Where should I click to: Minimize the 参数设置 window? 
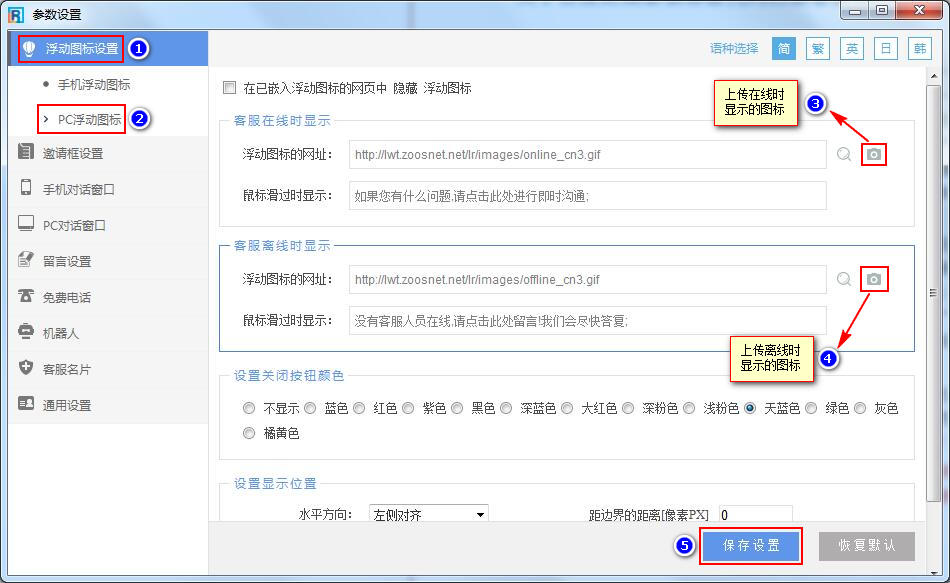tap(855, 10)
